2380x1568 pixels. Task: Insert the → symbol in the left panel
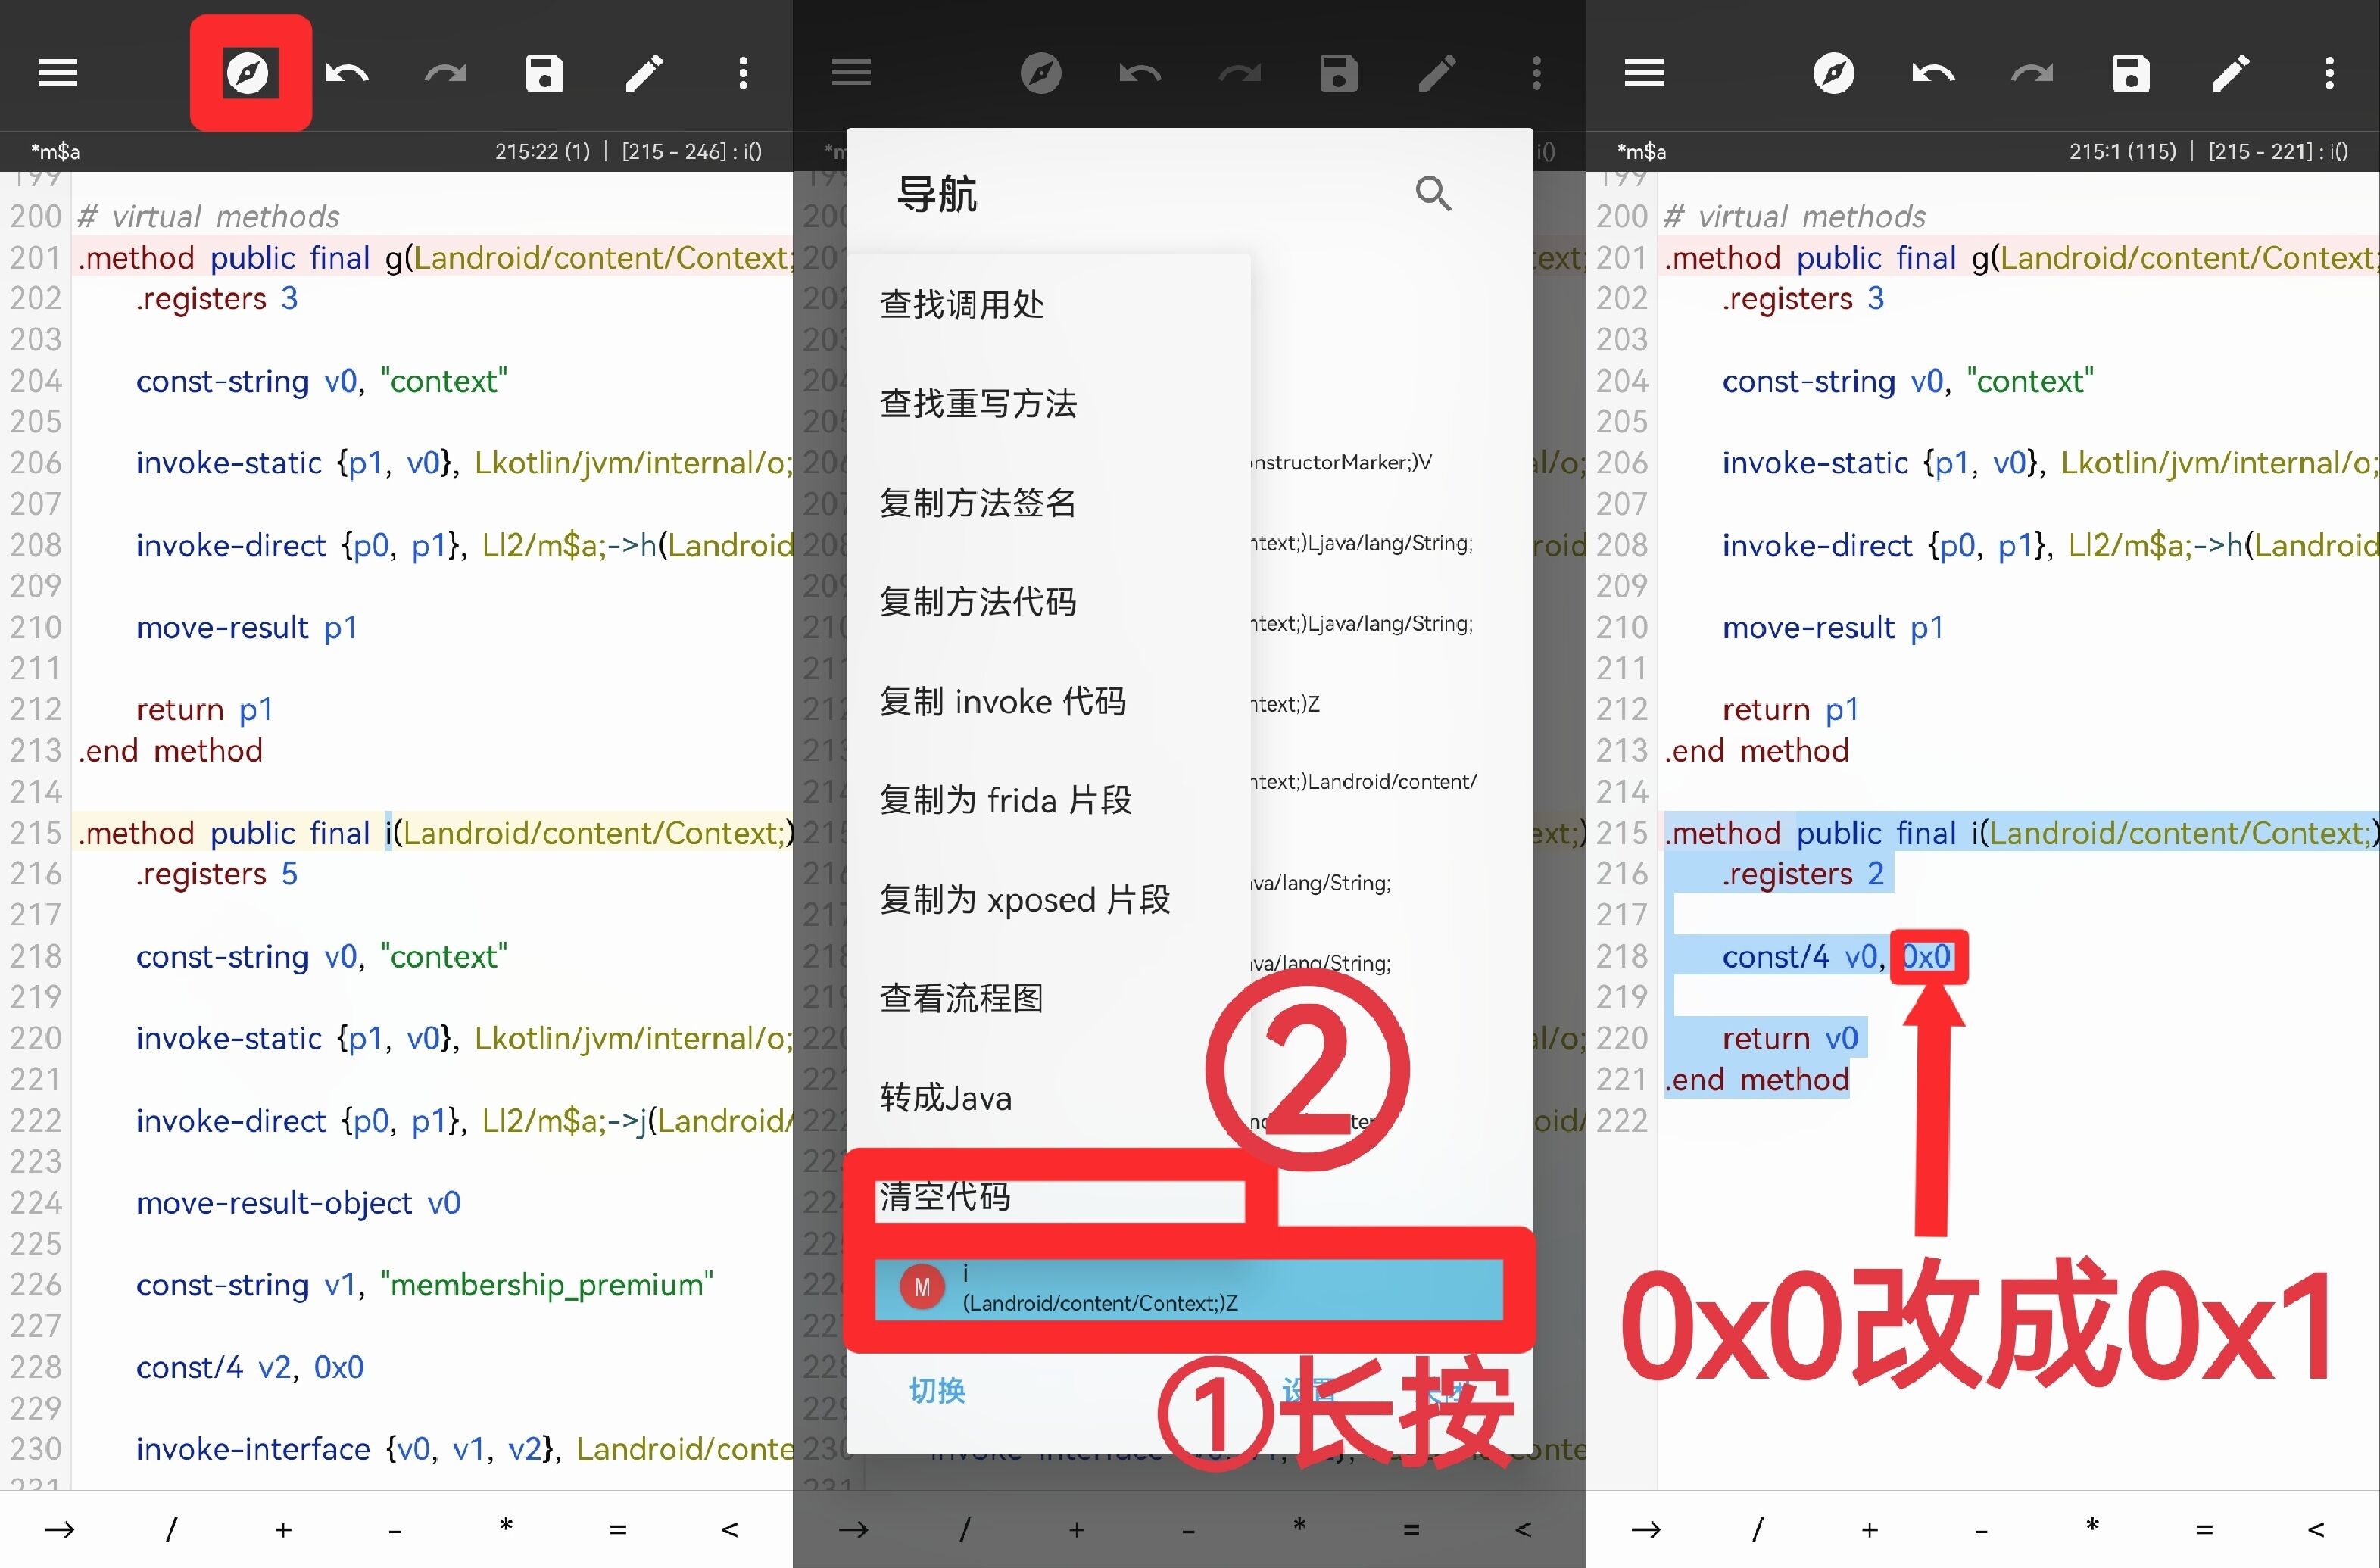[x=59, y=1529]
